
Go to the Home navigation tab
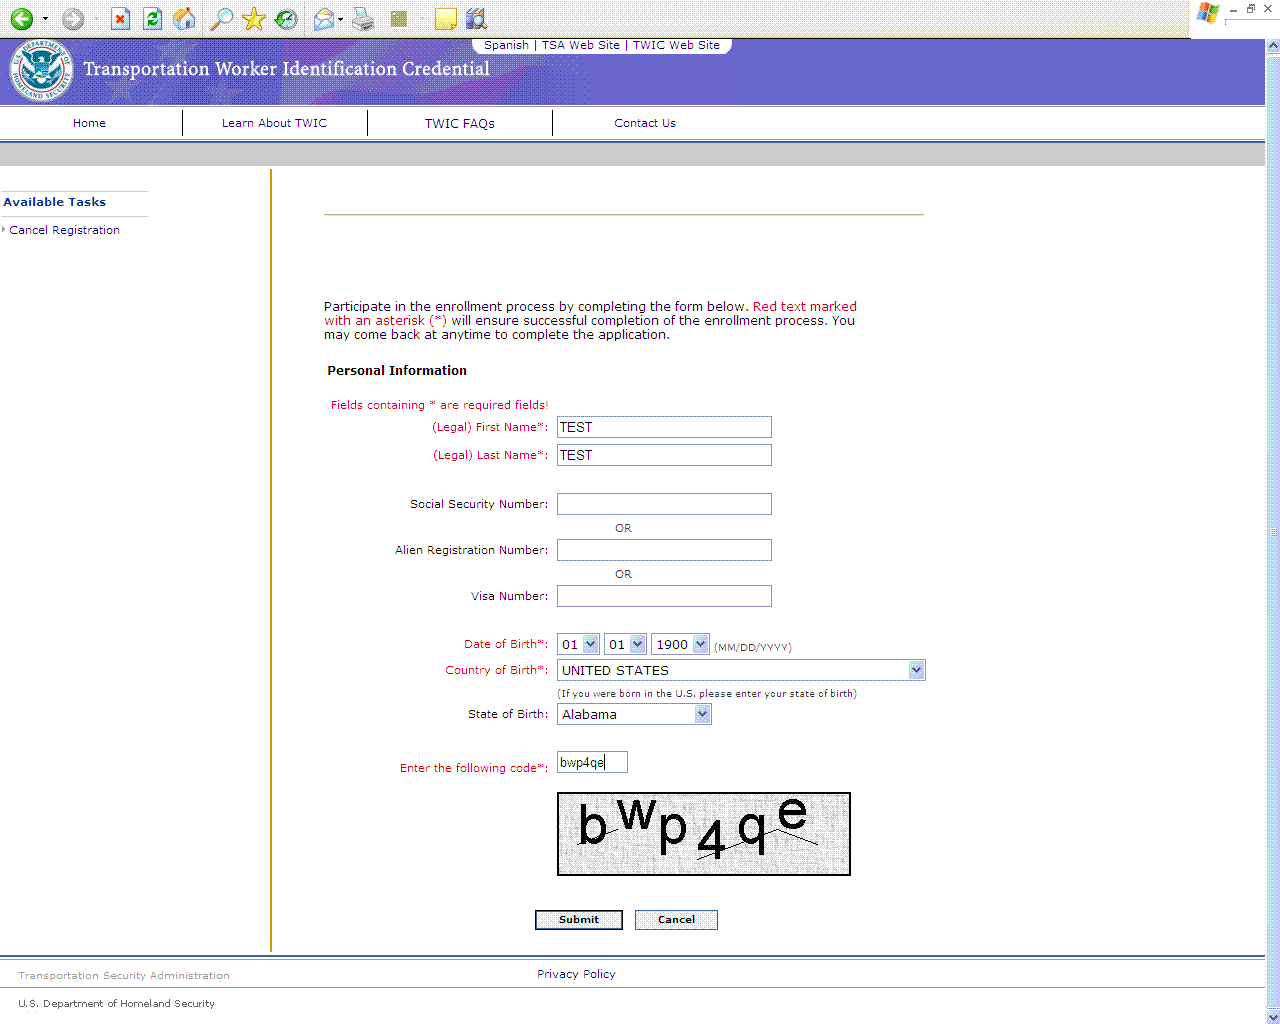89,123
